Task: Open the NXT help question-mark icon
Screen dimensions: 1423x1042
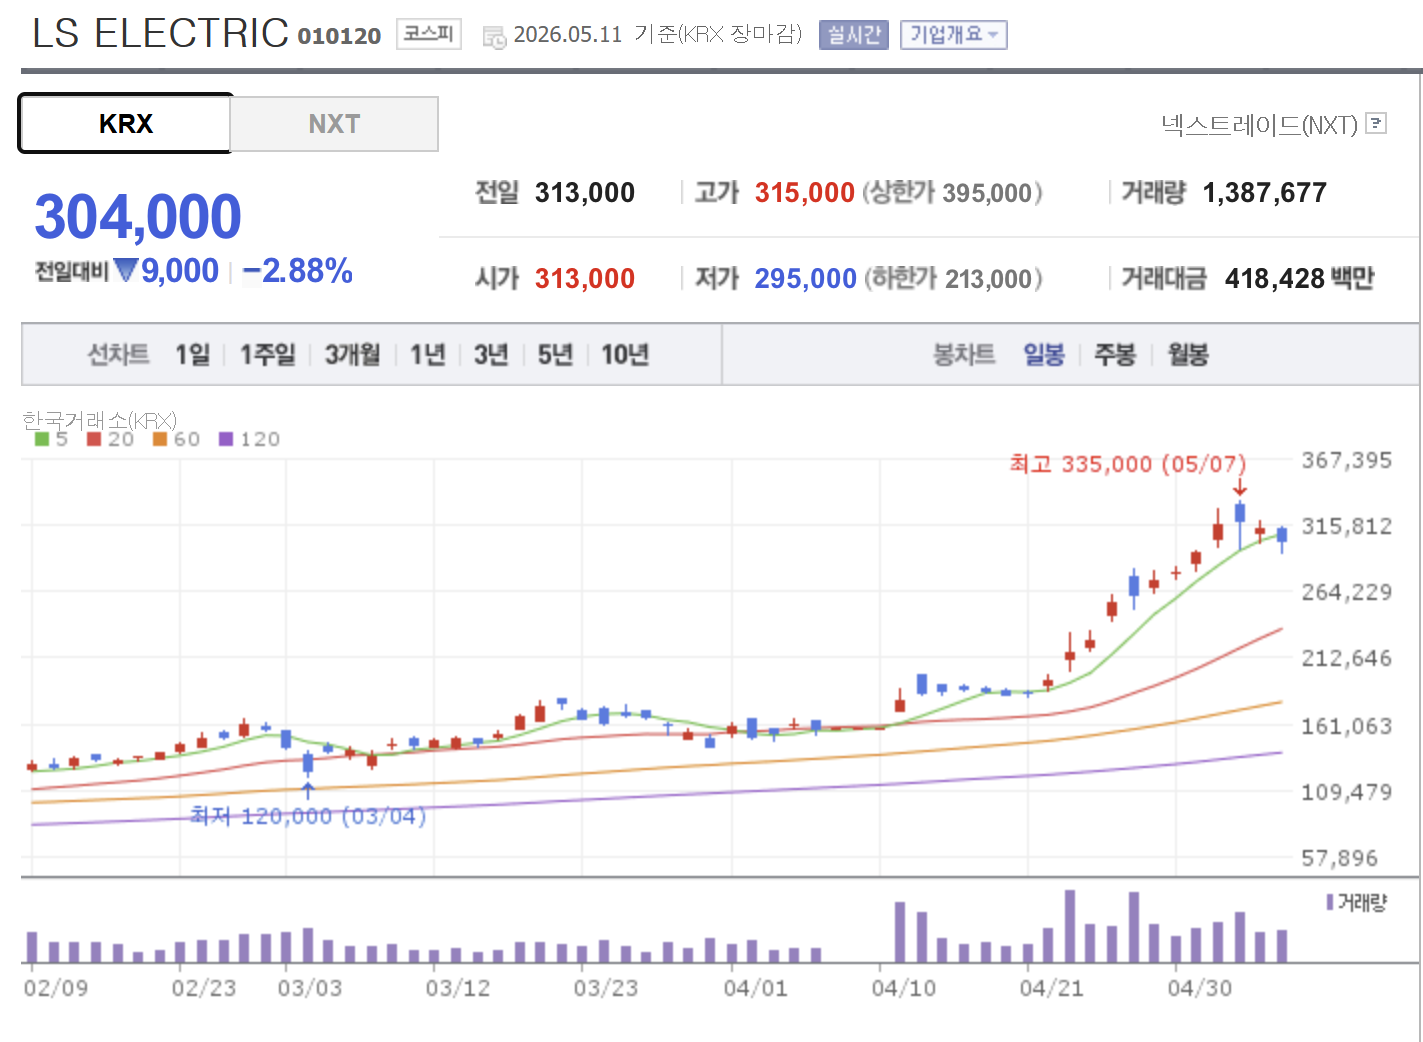Action: (x=1376, y=123)
